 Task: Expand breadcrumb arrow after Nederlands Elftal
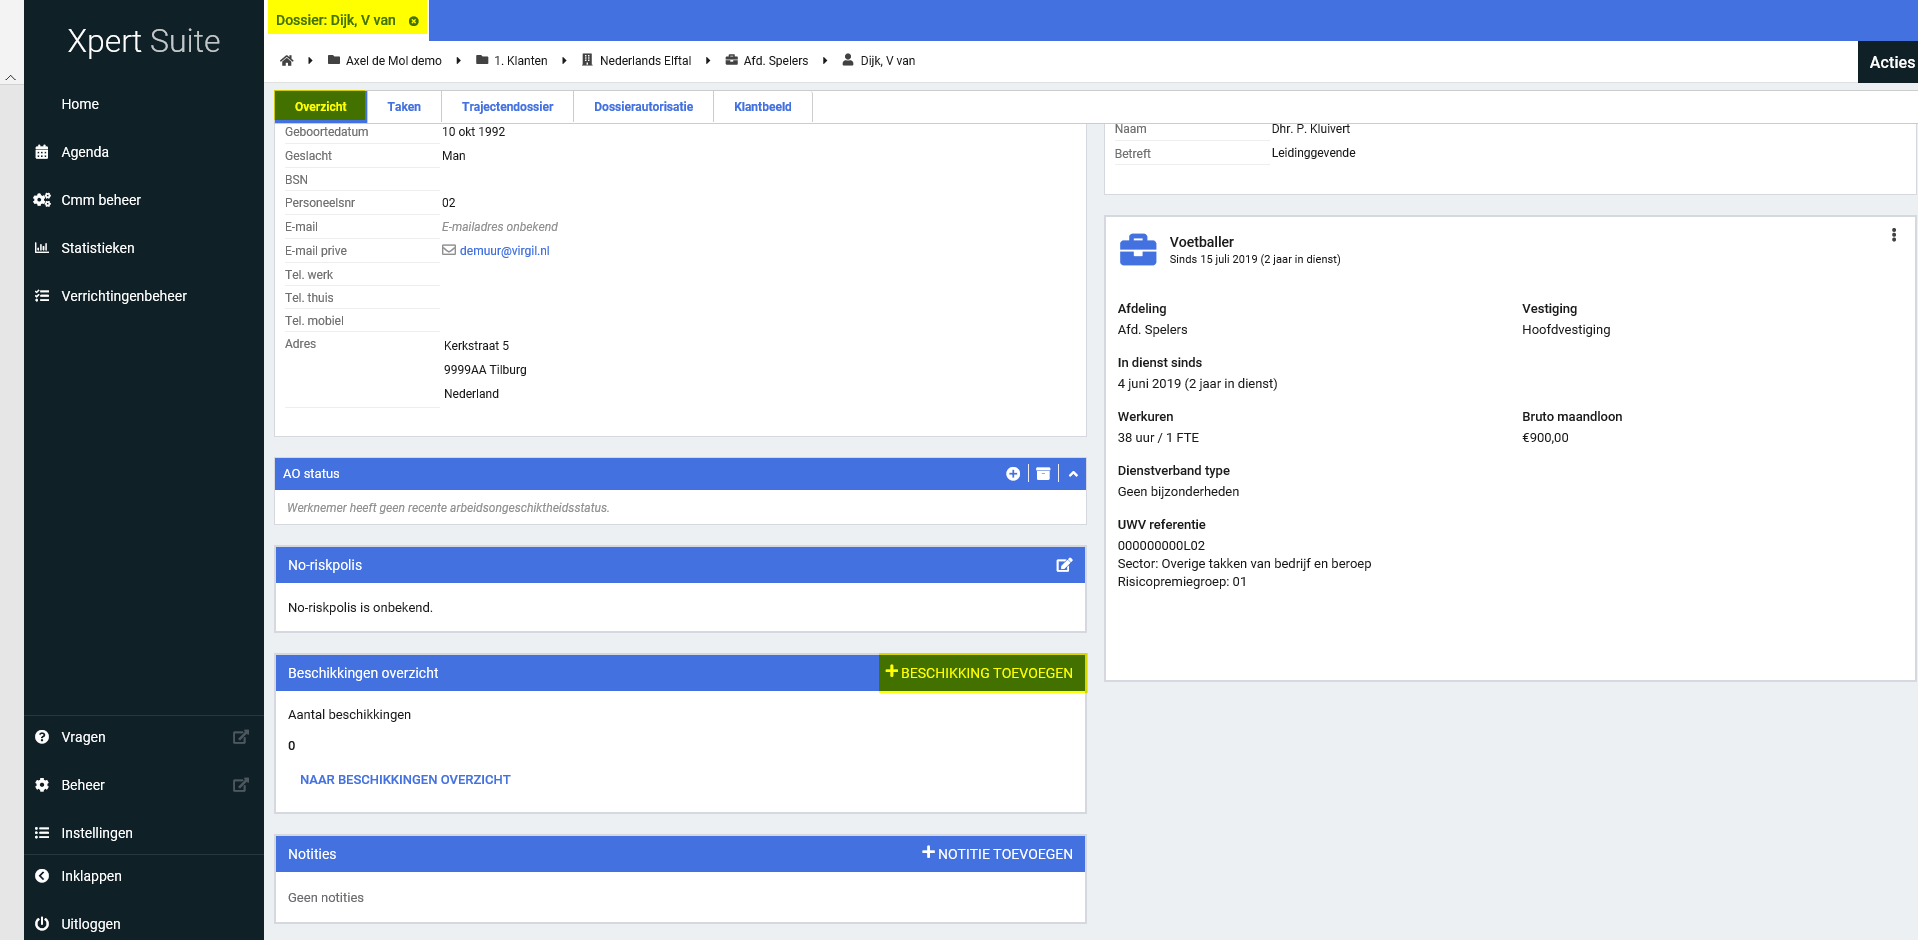click(708, 61)
